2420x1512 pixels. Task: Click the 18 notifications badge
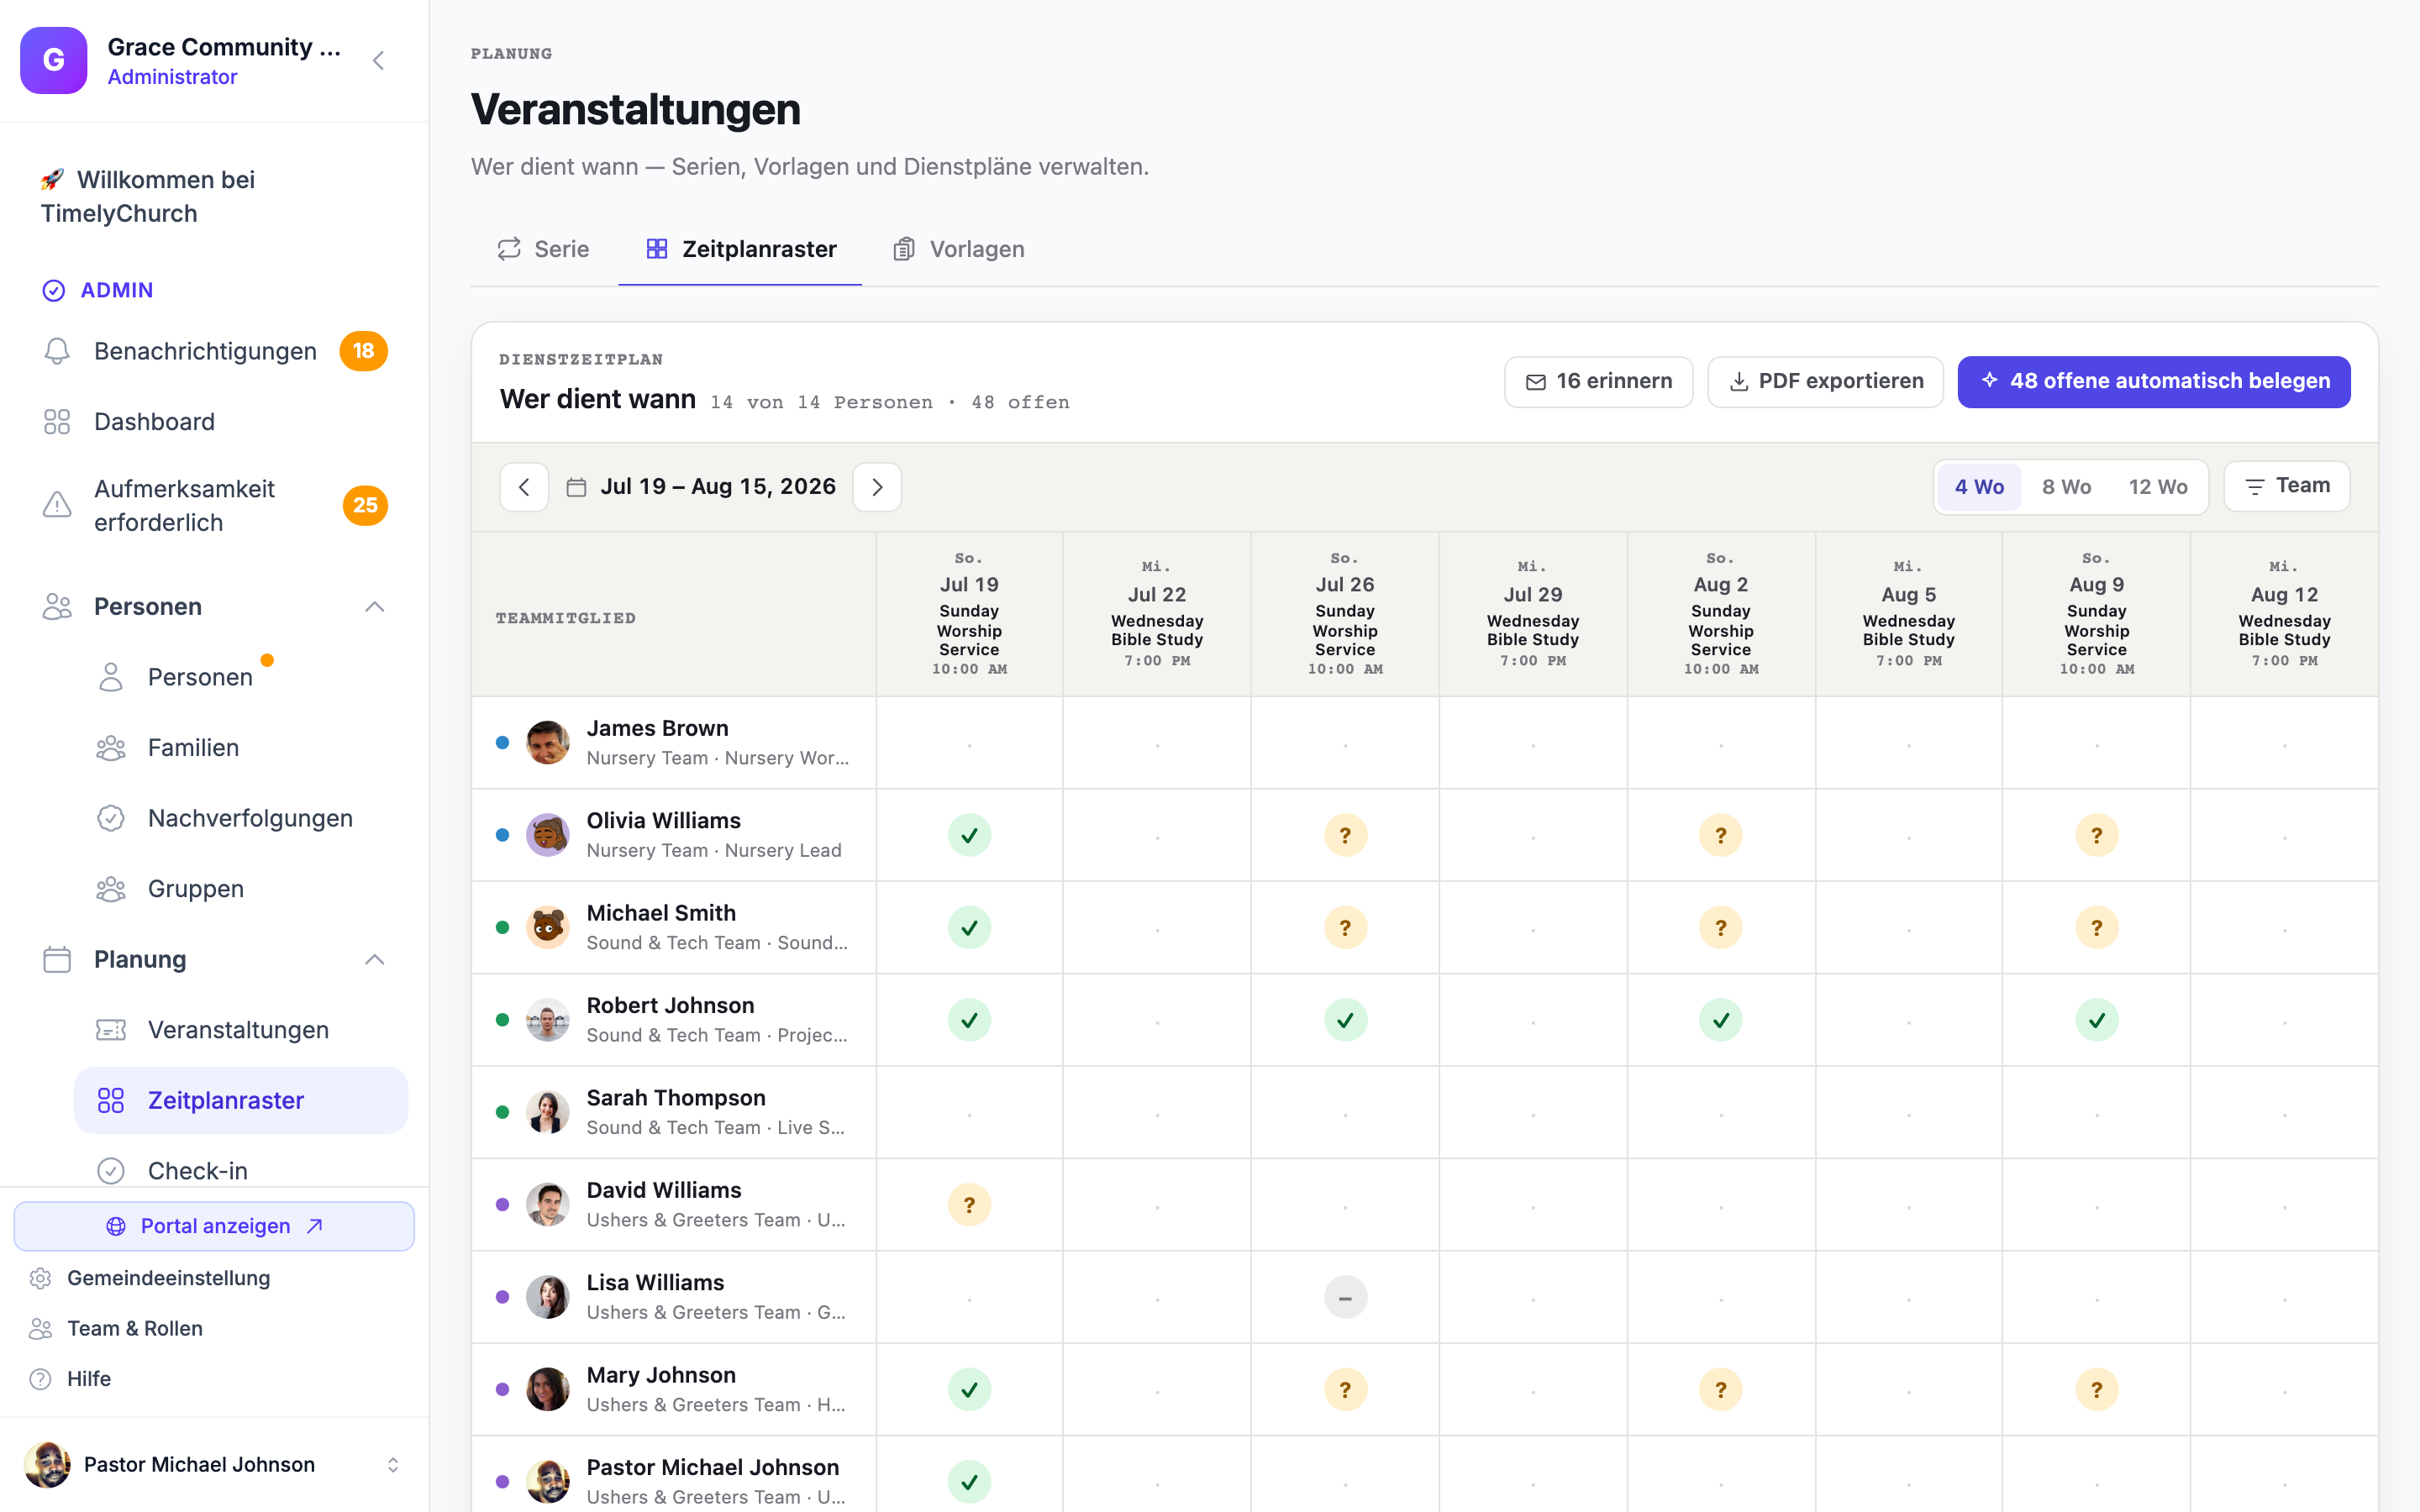point(363,351)
